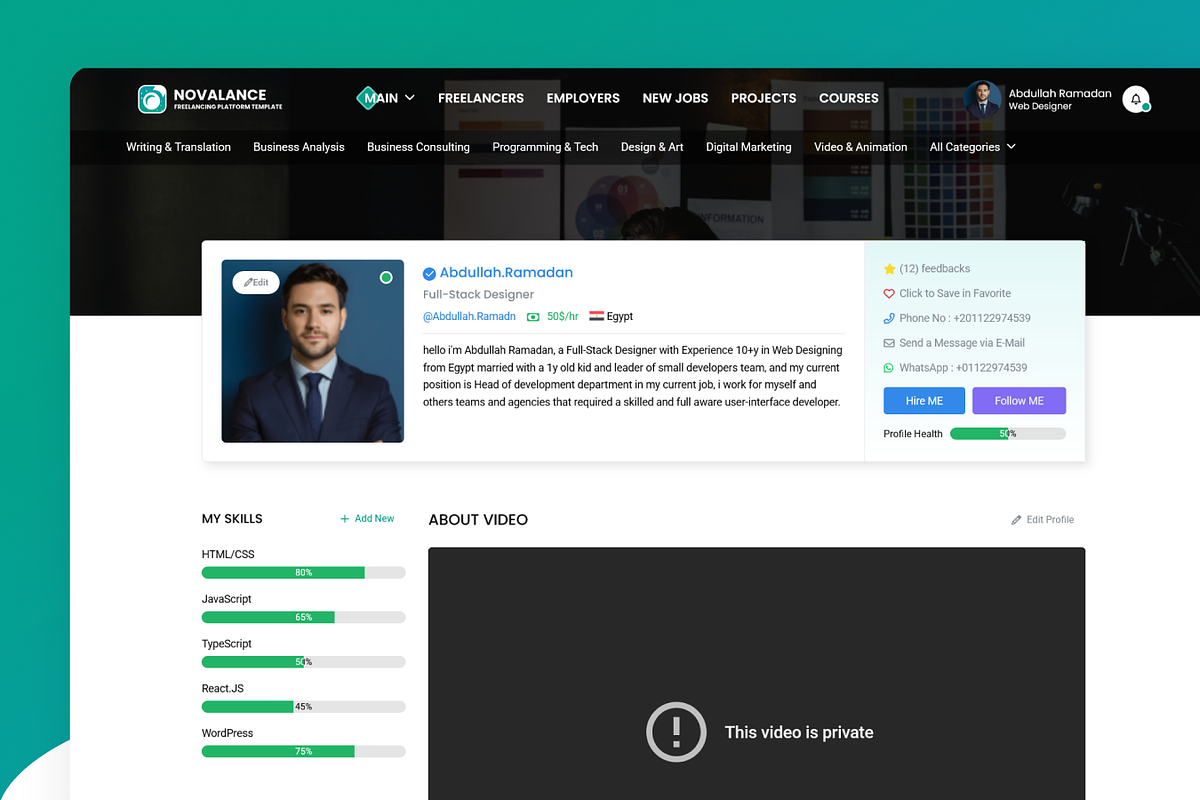Click the TypeScript 50% skill bar
Image resolution: width=1200 pixels, height=800 pixels.
tap(304, 662)
